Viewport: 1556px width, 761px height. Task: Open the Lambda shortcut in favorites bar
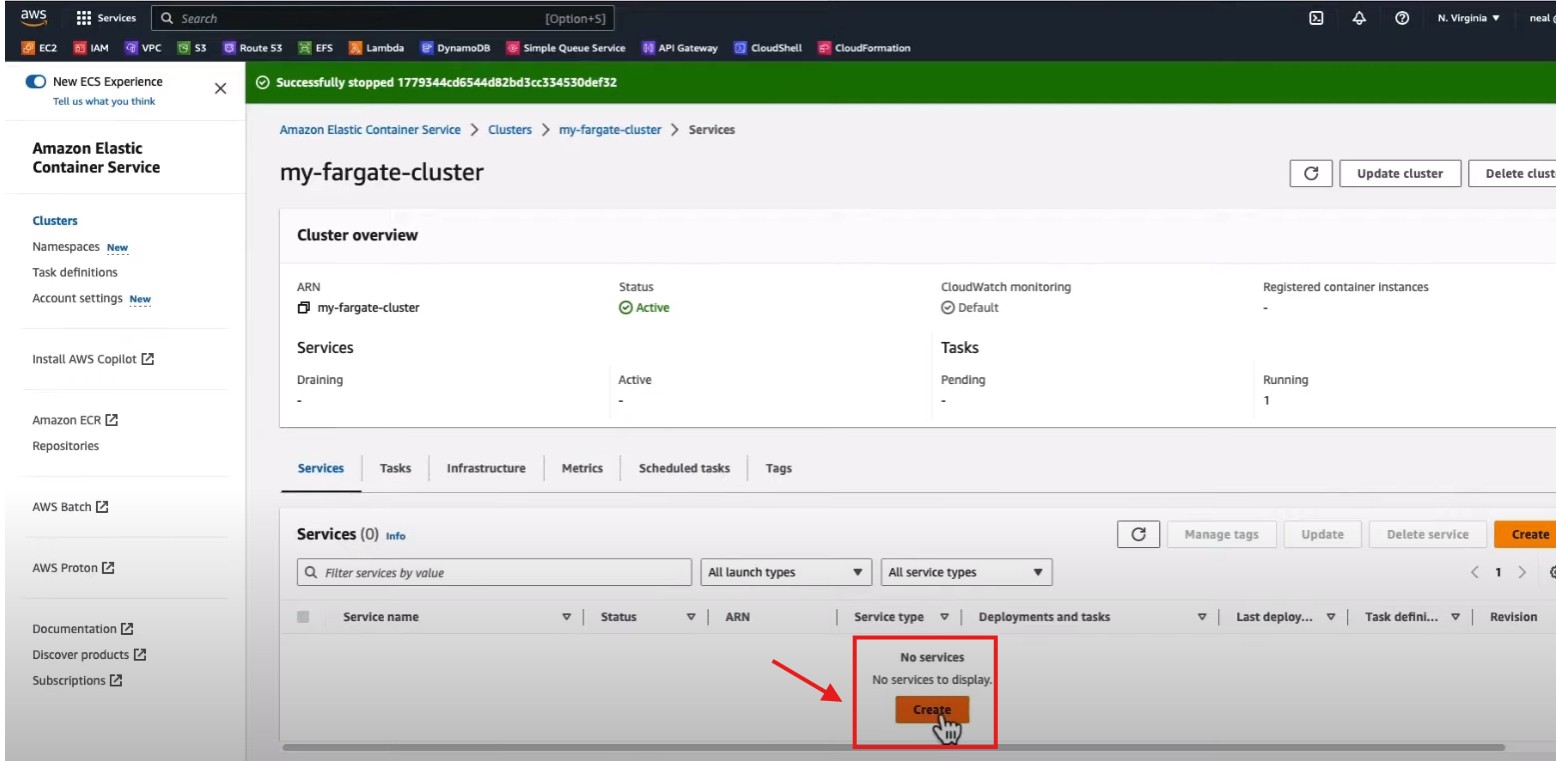click(x=376, y=48)
